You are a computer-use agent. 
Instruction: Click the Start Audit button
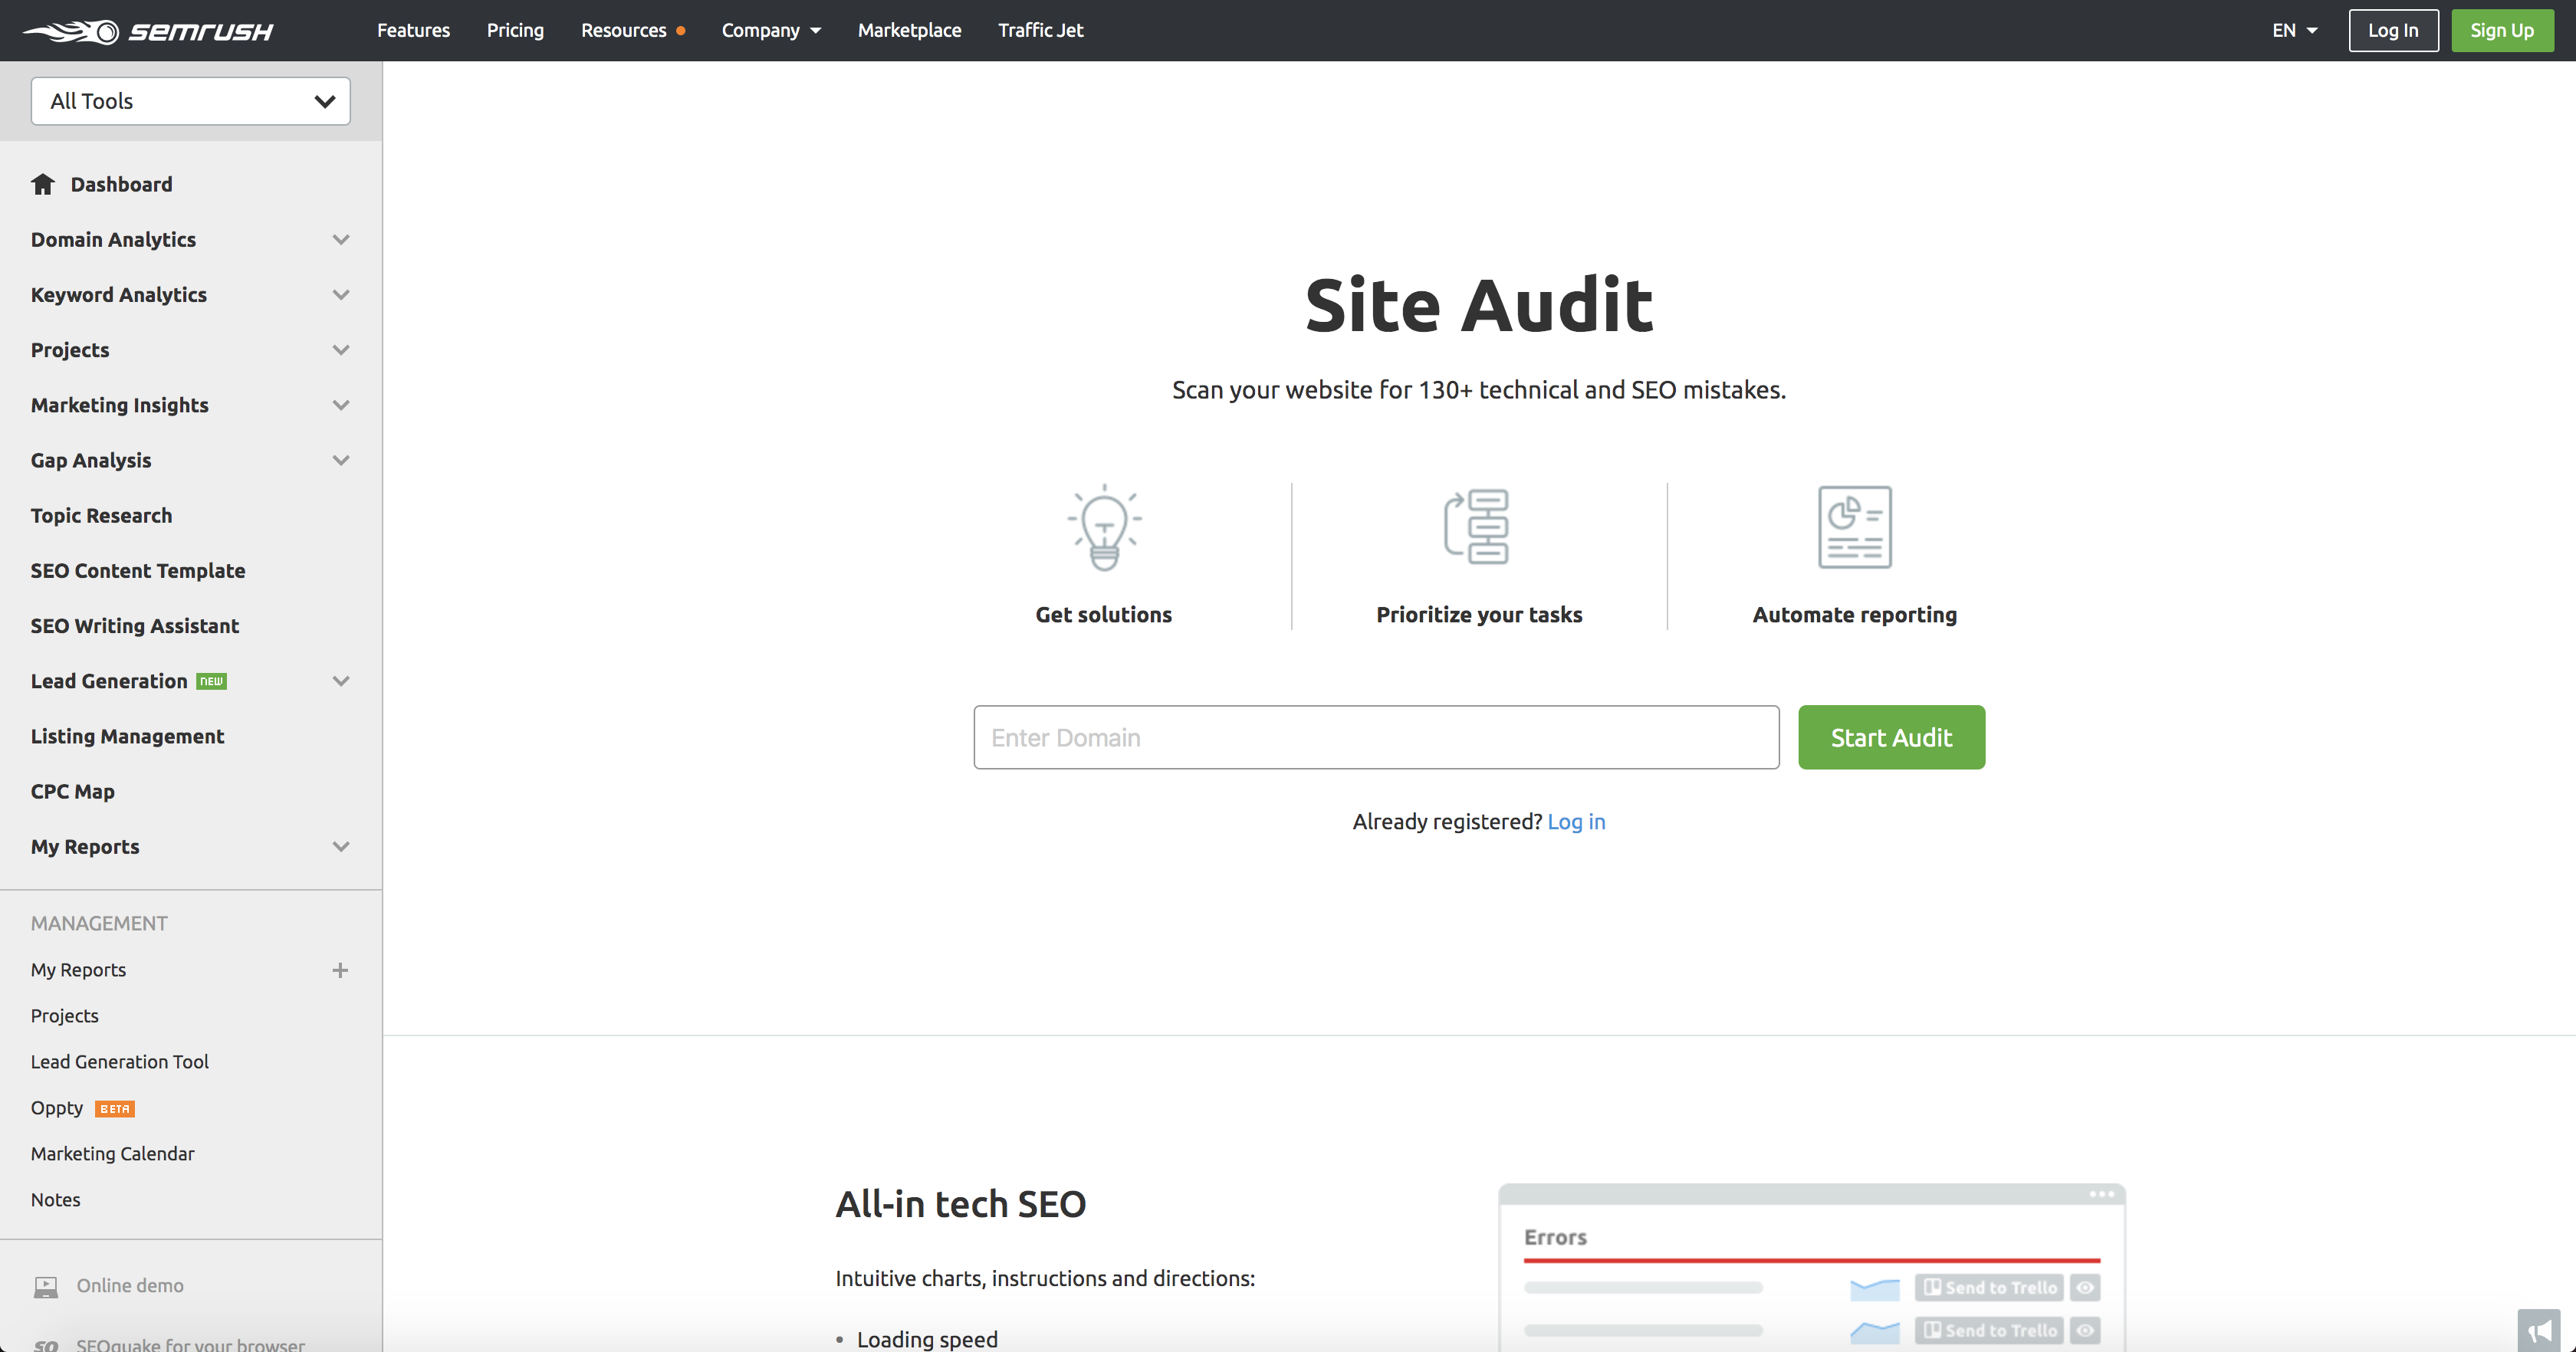click(1891, 737)
